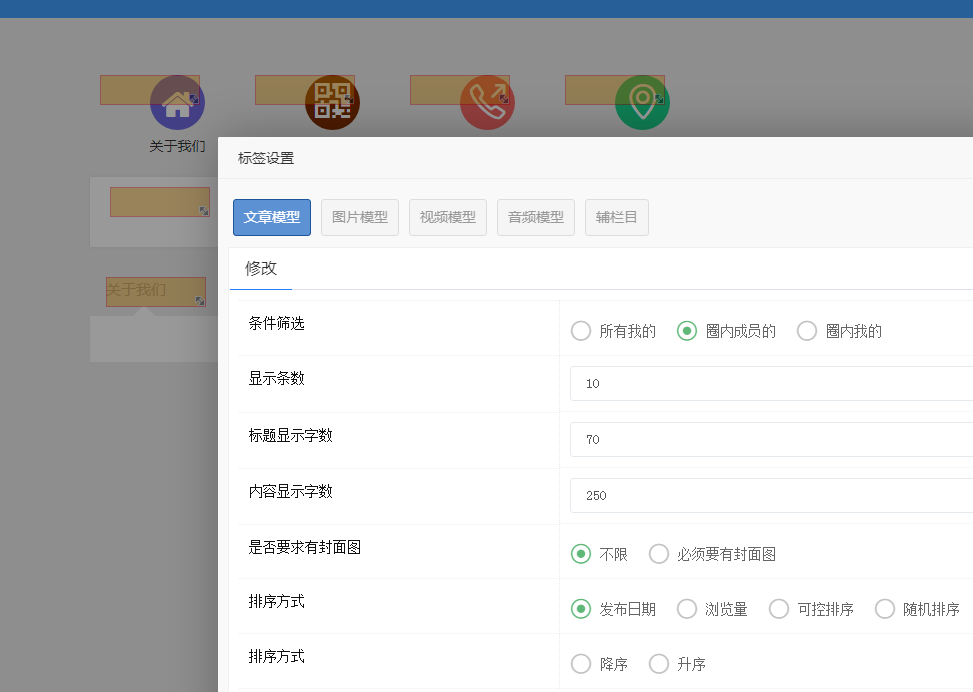Switch to 音频模型 tab
The image size is (973, 692).
click(536, 217)
